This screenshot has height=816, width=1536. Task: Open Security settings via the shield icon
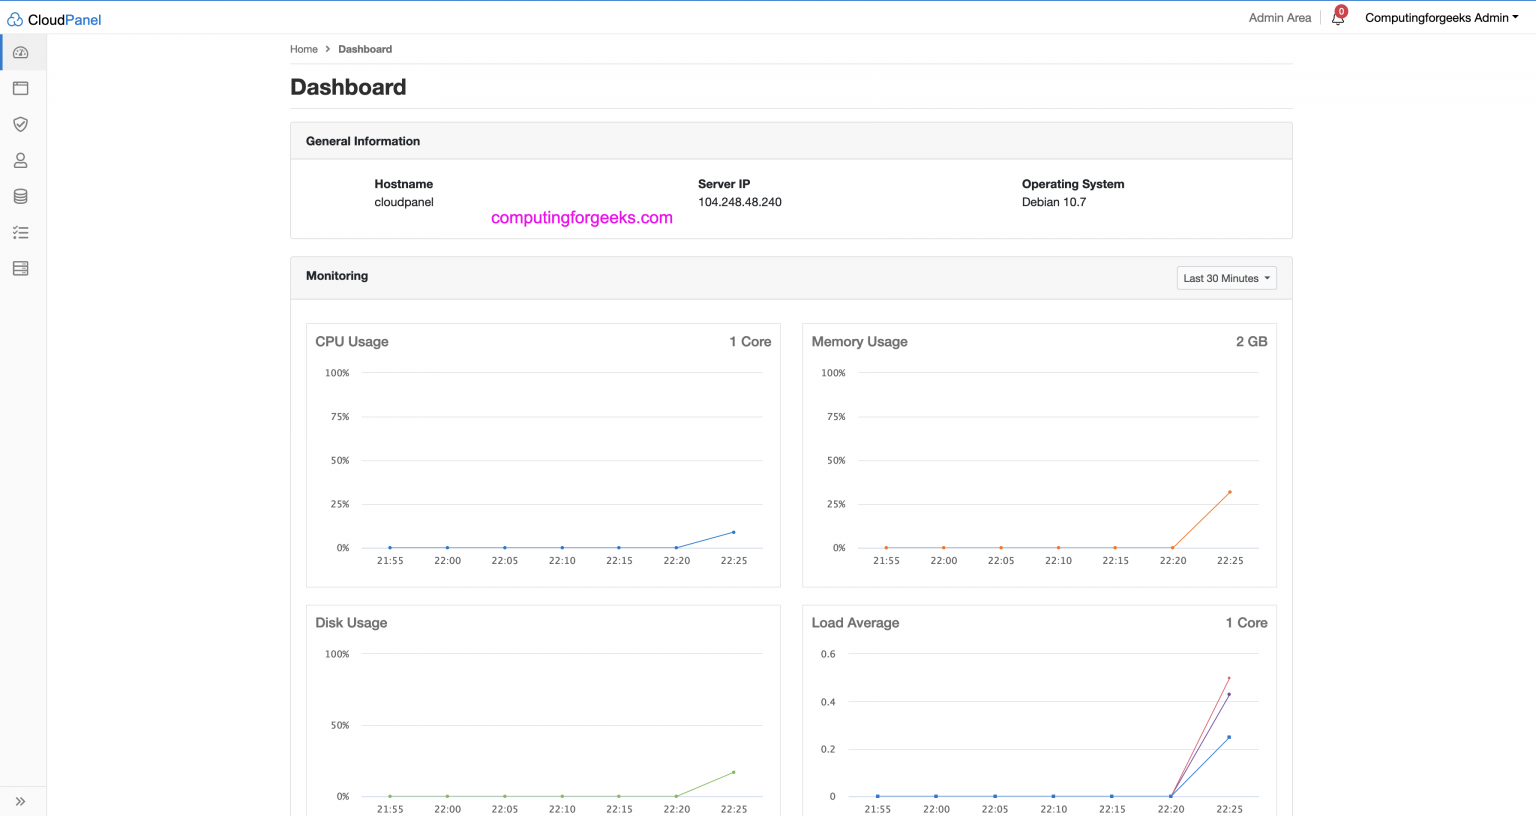click(20, 124)
